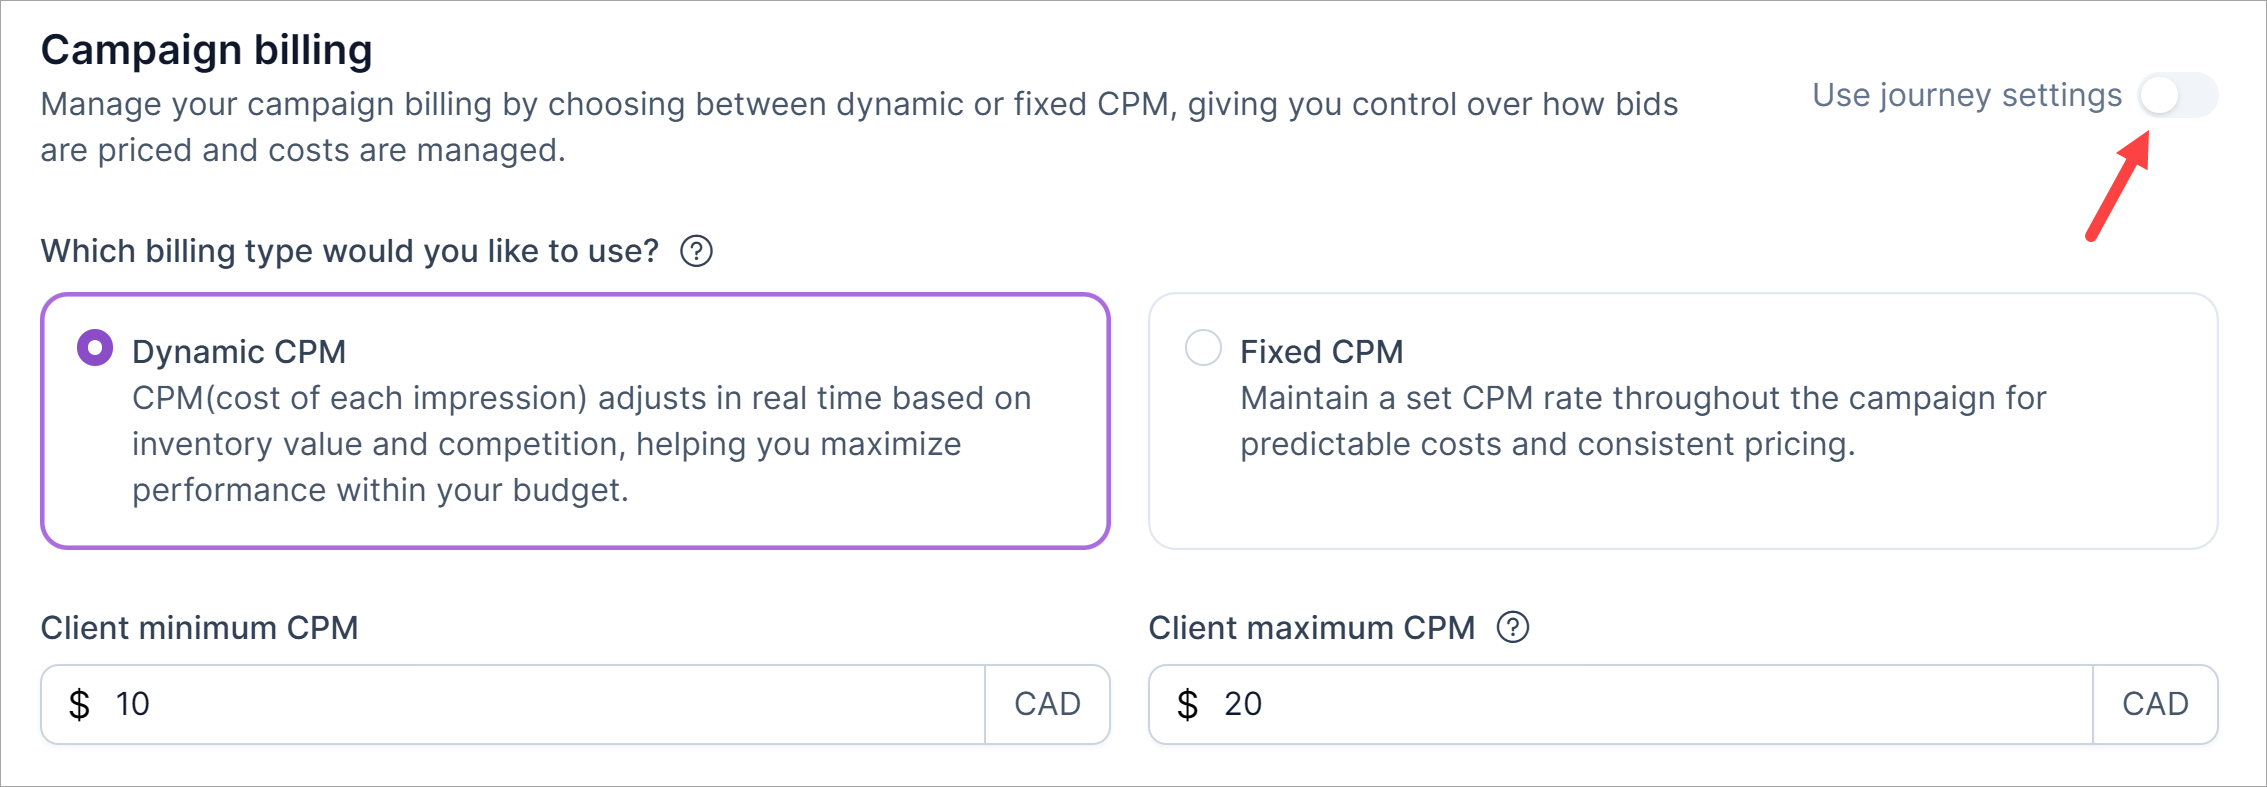
Task: Click the "Dynamic CPM" option title
Action: pos(239,352)
